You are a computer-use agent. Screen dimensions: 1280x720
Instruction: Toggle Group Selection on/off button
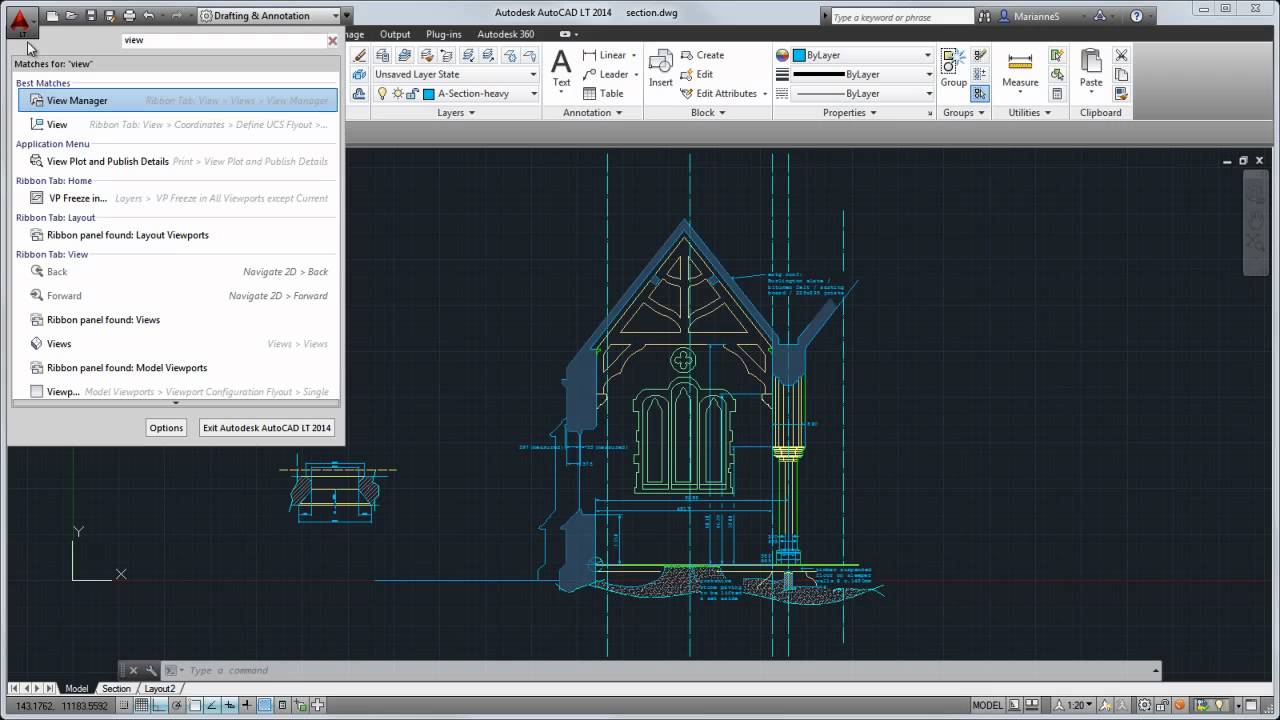(x=980, y=93)
